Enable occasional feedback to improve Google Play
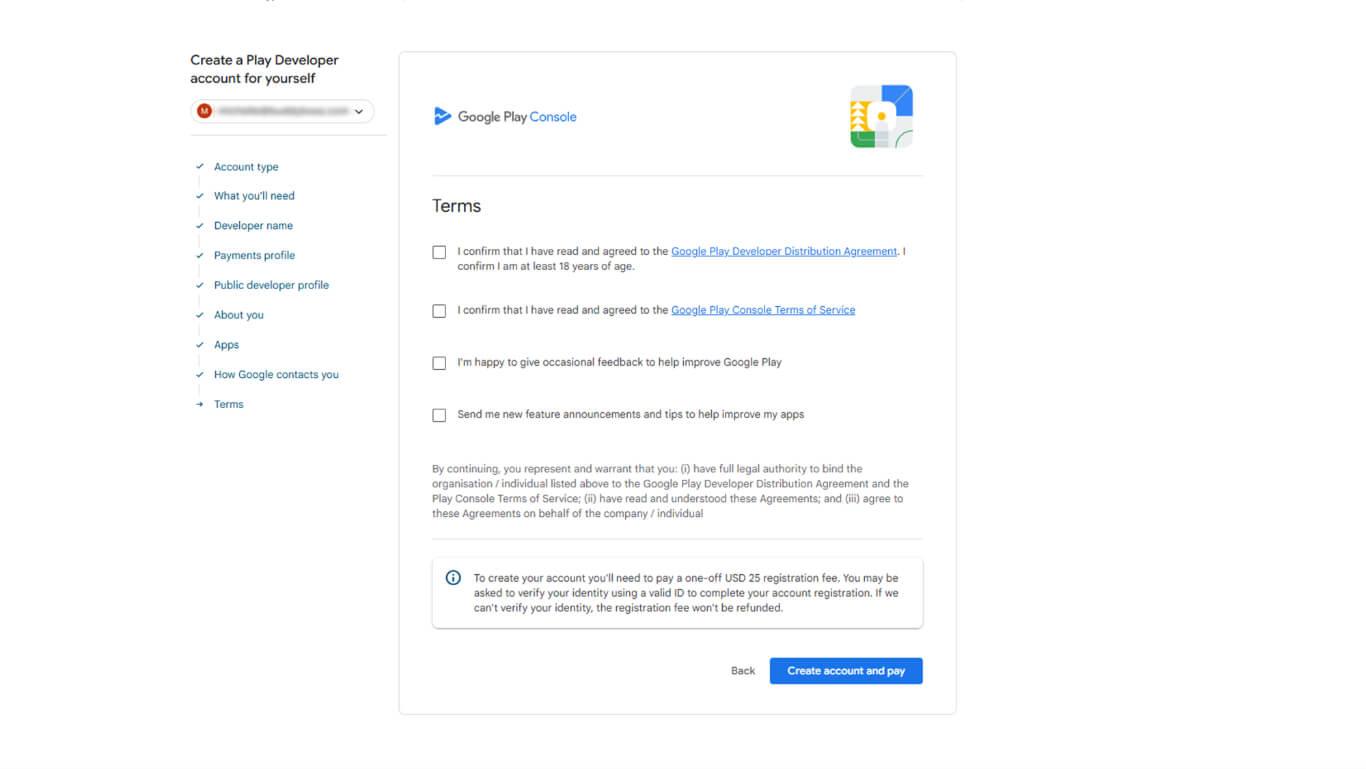Viewport: 1366px width, 769px height. [439, 363]
